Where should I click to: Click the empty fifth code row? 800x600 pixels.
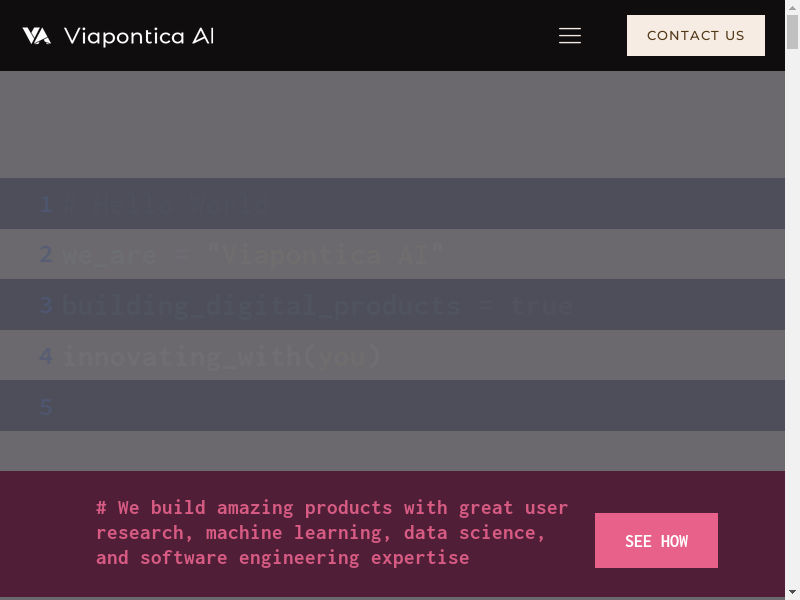[x=400, y=407]
